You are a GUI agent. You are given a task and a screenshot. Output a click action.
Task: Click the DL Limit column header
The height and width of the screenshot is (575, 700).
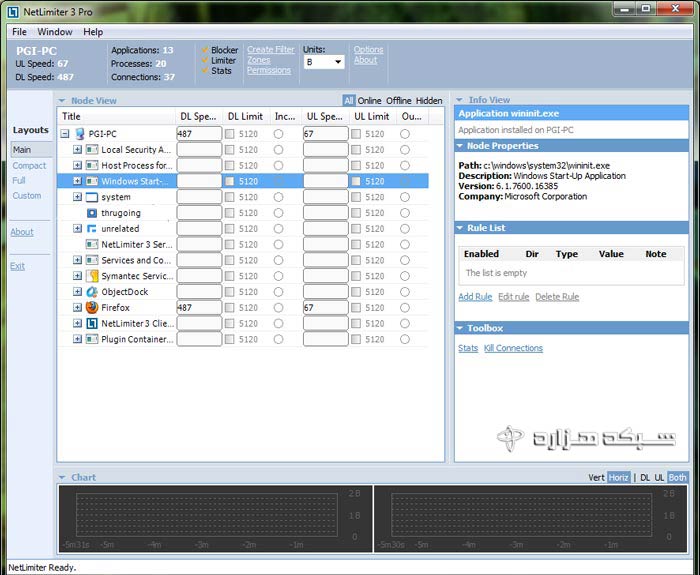246,117
